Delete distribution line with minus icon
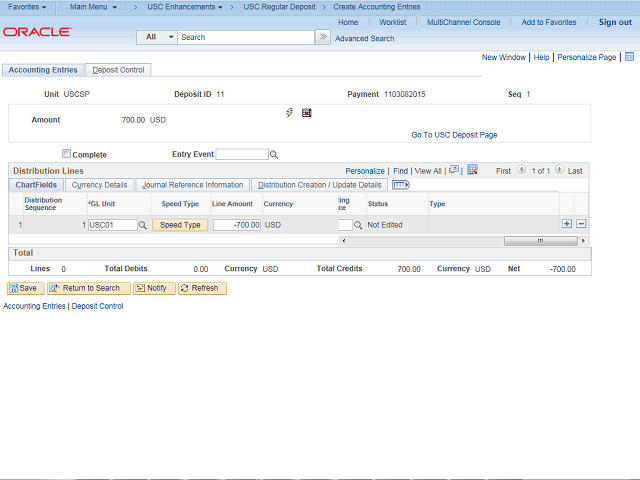Screen dimensions: 640x480 581,224
